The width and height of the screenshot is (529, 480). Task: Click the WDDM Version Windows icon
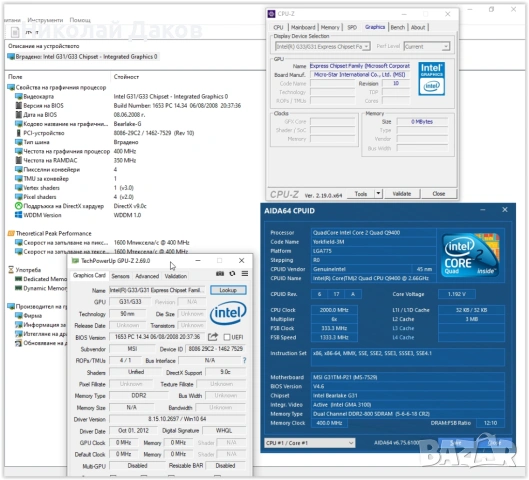click(x=19, y=215)
